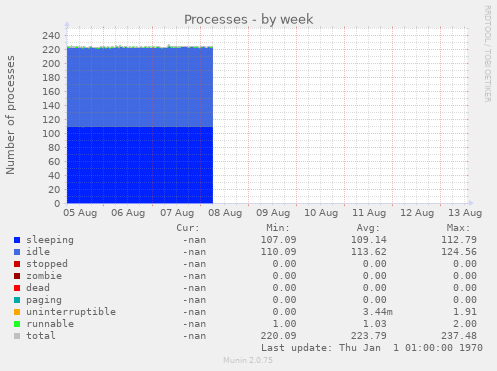Click the 'paging' legend label

point(44,300)
